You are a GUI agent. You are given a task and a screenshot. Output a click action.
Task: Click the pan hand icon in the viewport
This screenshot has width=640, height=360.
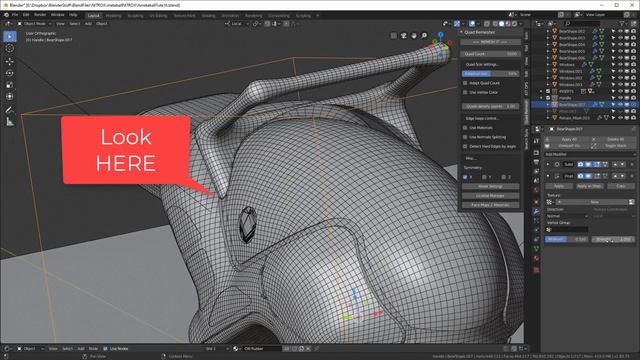tap(414, 36)
